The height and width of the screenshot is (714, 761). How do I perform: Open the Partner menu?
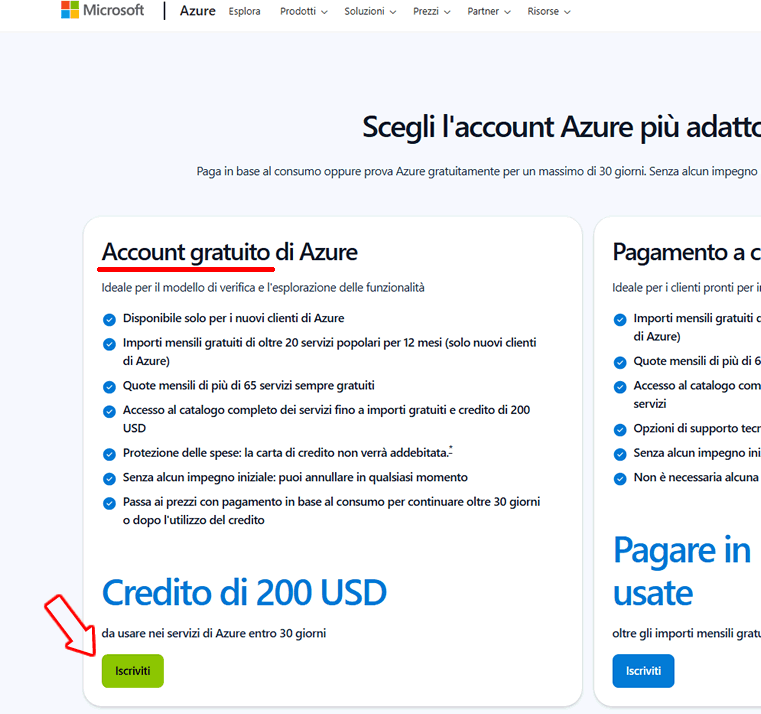[489, 11]
